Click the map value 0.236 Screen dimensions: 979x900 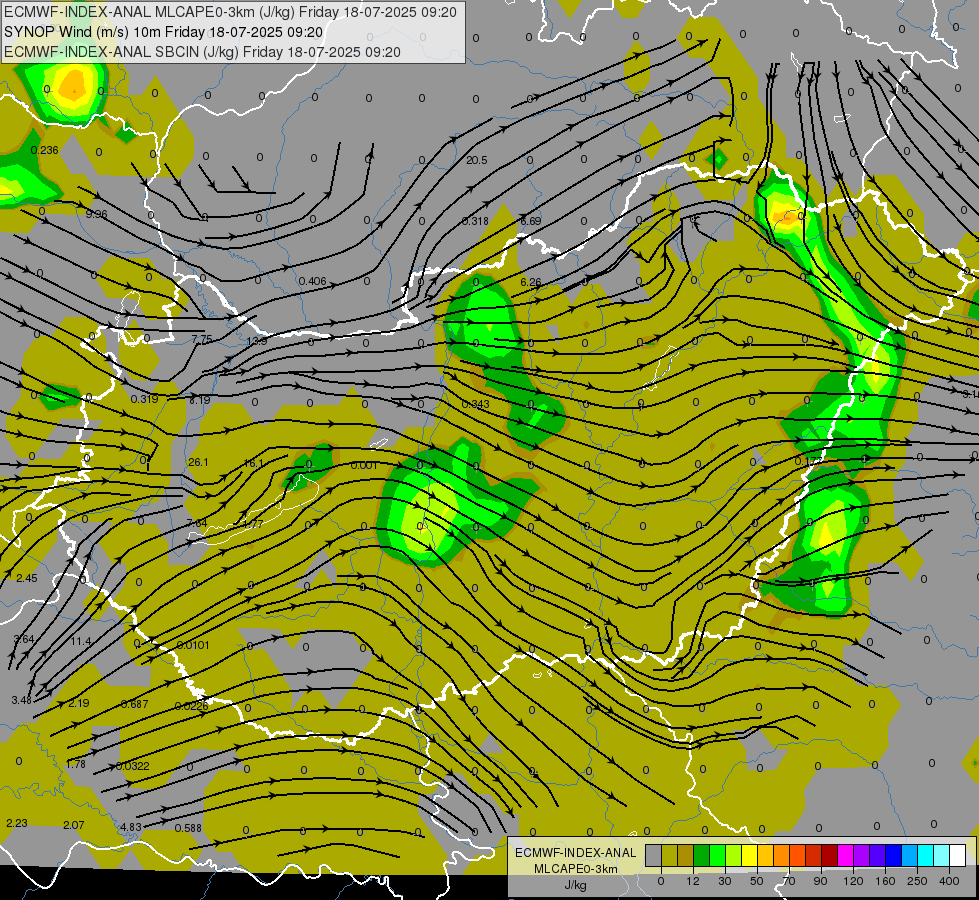(x=44, y=150)
